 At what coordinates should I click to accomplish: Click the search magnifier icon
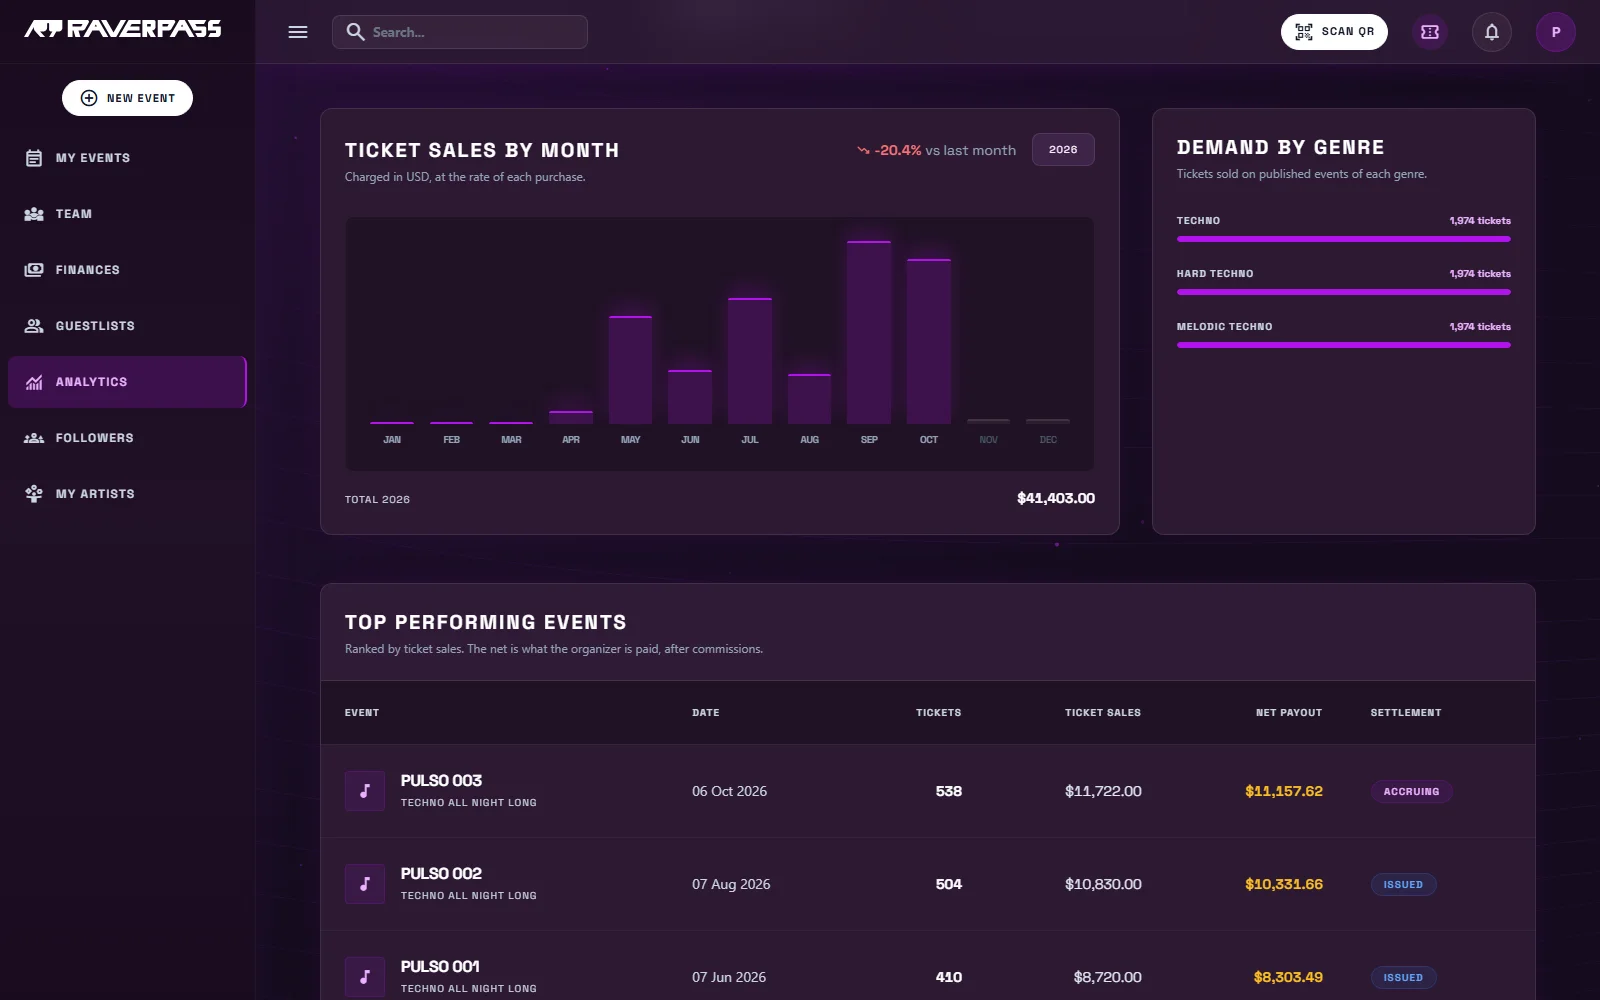(355, 32)
